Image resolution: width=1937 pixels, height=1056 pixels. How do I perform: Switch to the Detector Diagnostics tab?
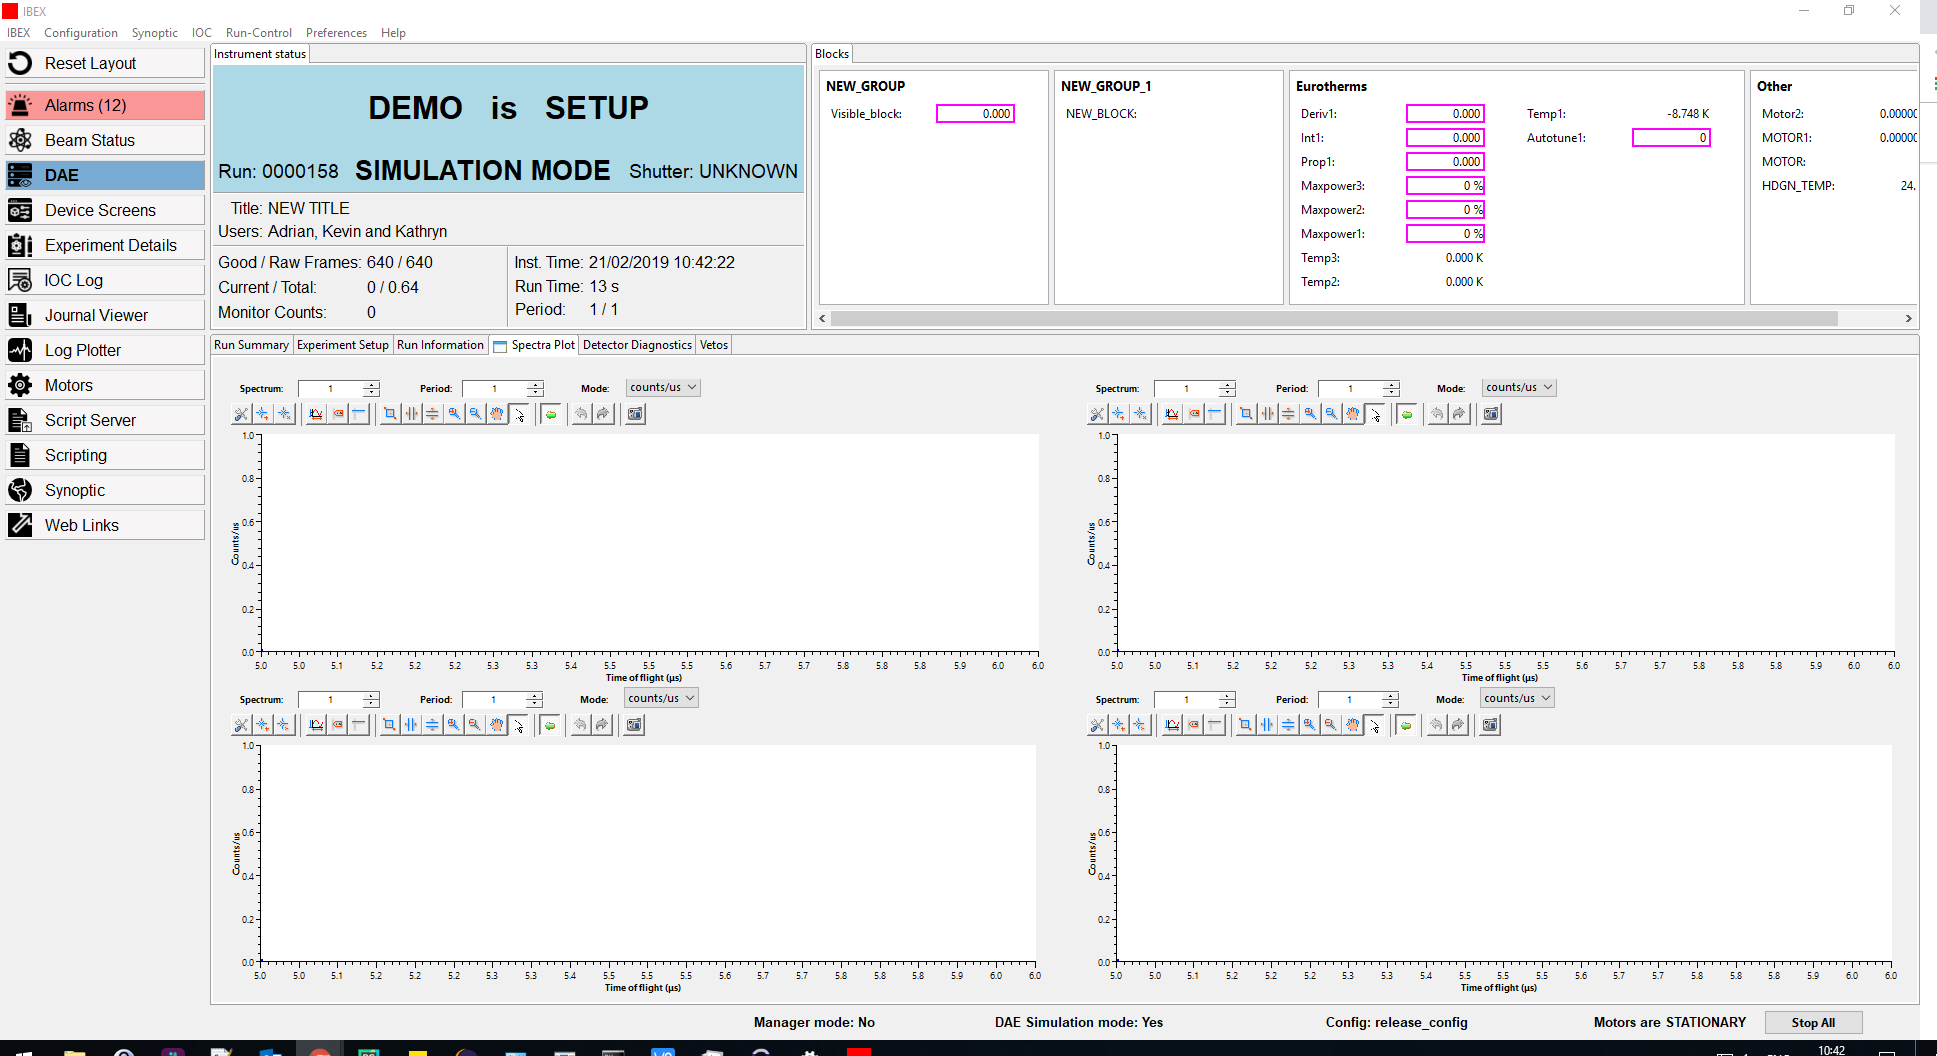[x=636, y=344]
